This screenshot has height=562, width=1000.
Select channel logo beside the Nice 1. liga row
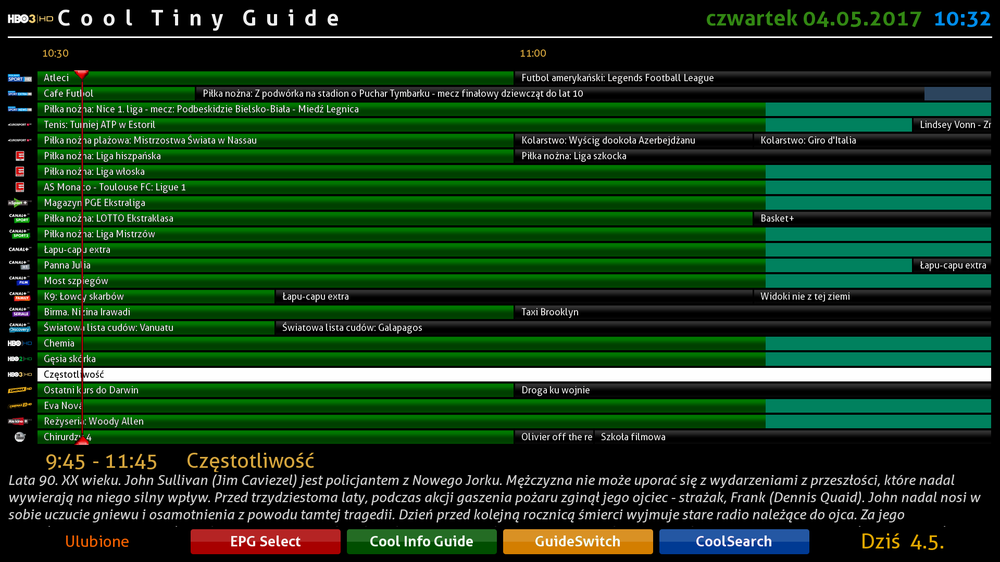pyautogui.click(x=20, y=109)
